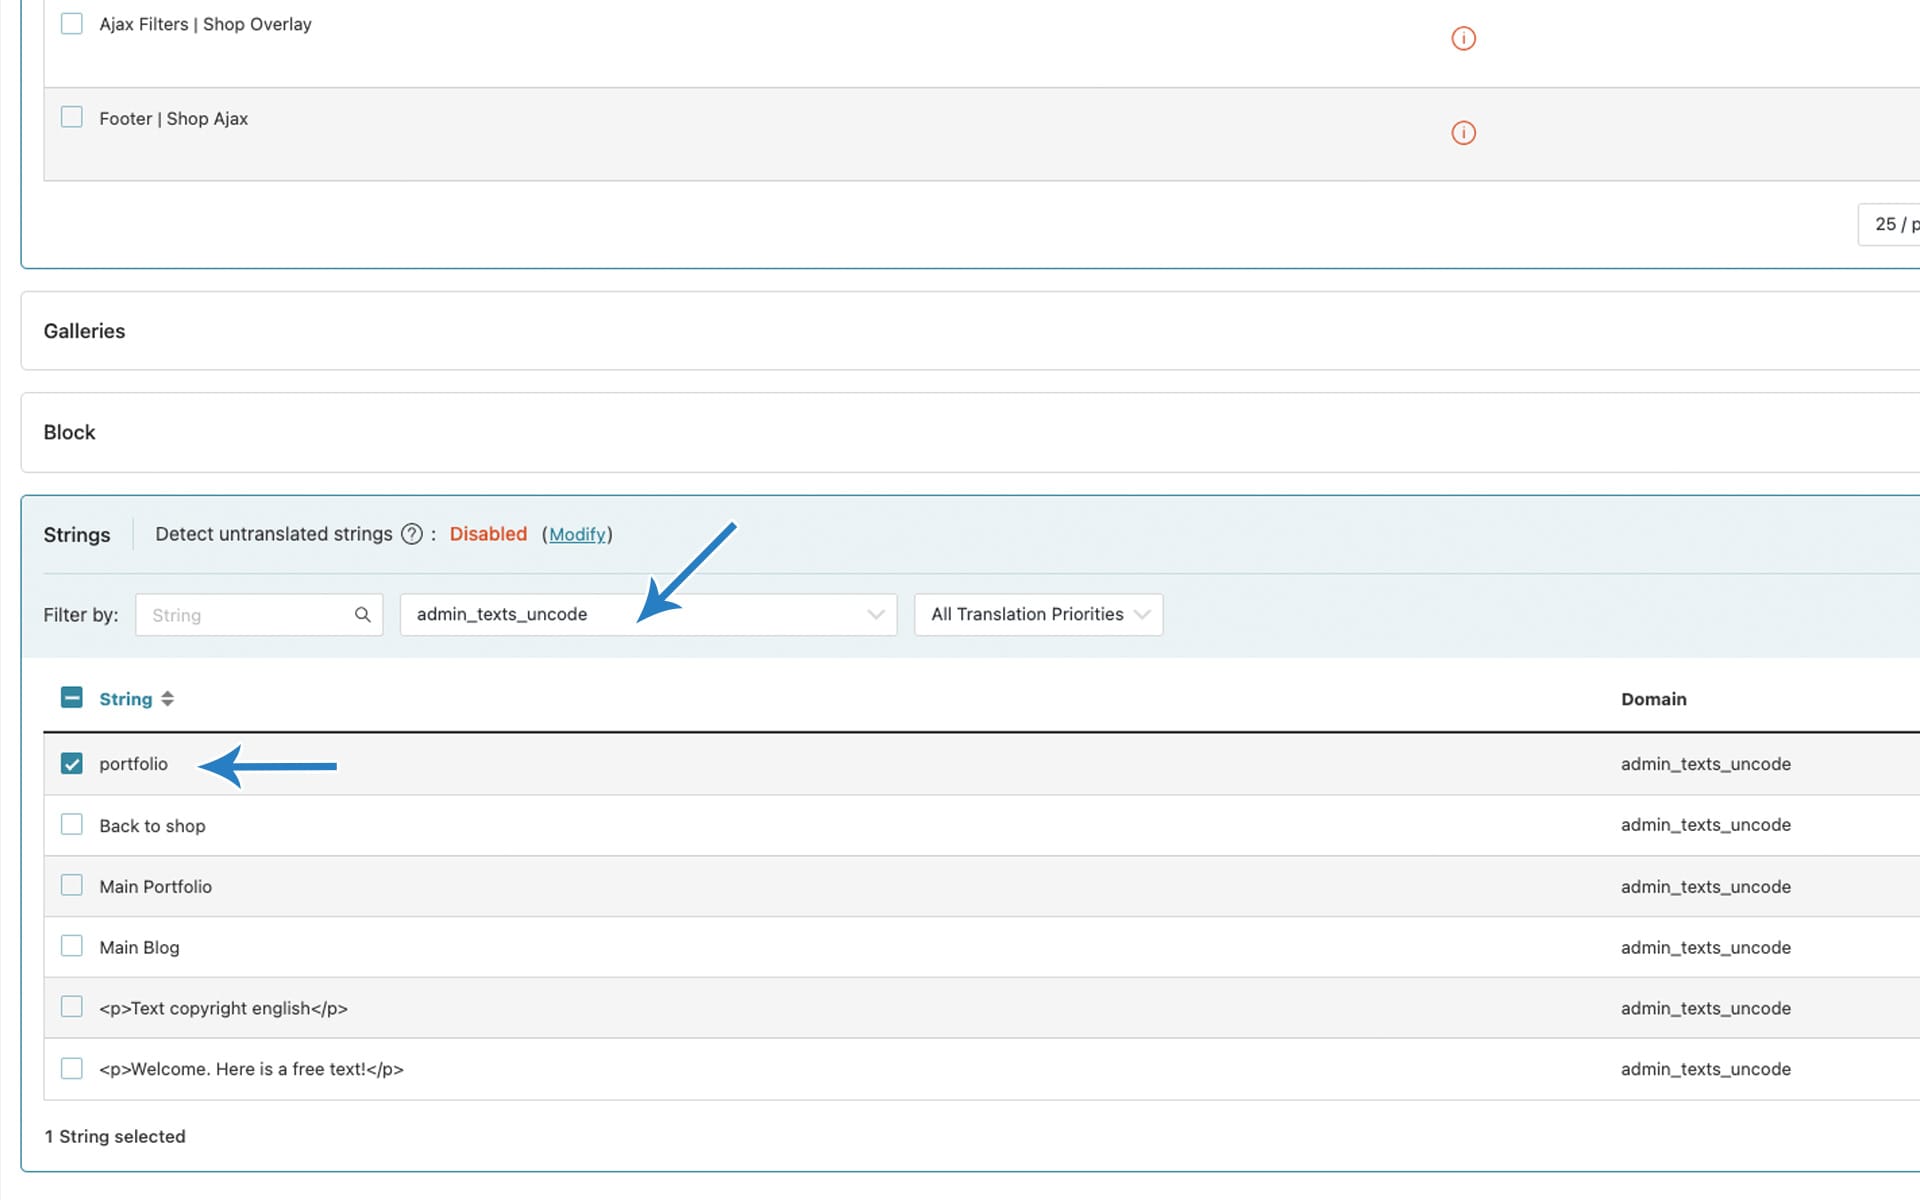1920x1200 pixels.
Task: Click search magnifier icon in String filter
Action: pos(363,615)
